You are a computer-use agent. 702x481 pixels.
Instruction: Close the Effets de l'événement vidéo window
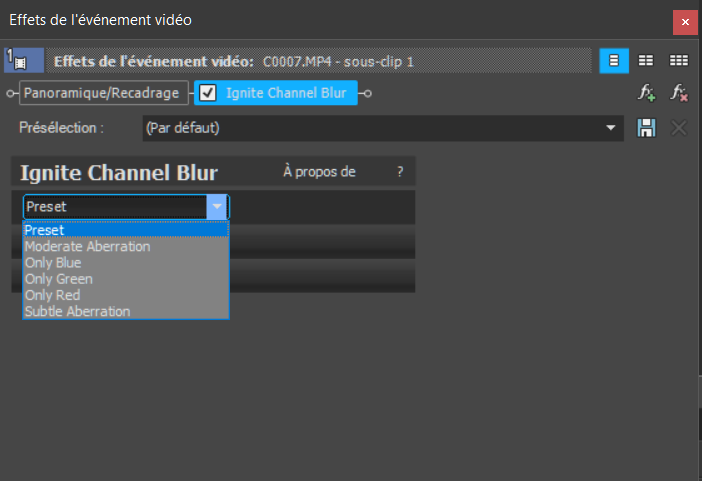(685, 22)
